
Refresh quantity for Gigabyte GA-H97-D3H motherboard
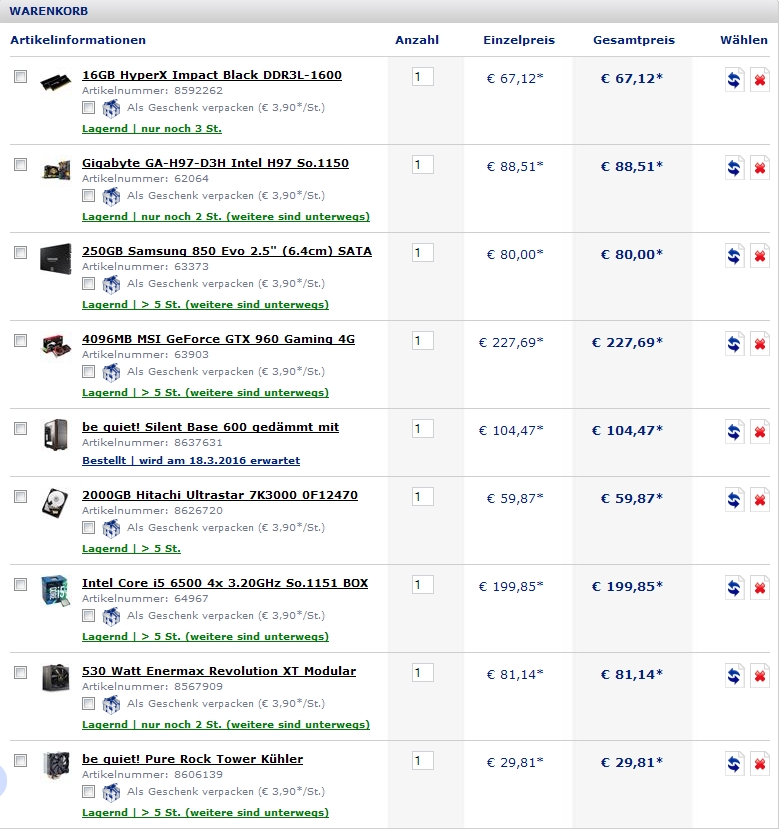tap(735, 169)
